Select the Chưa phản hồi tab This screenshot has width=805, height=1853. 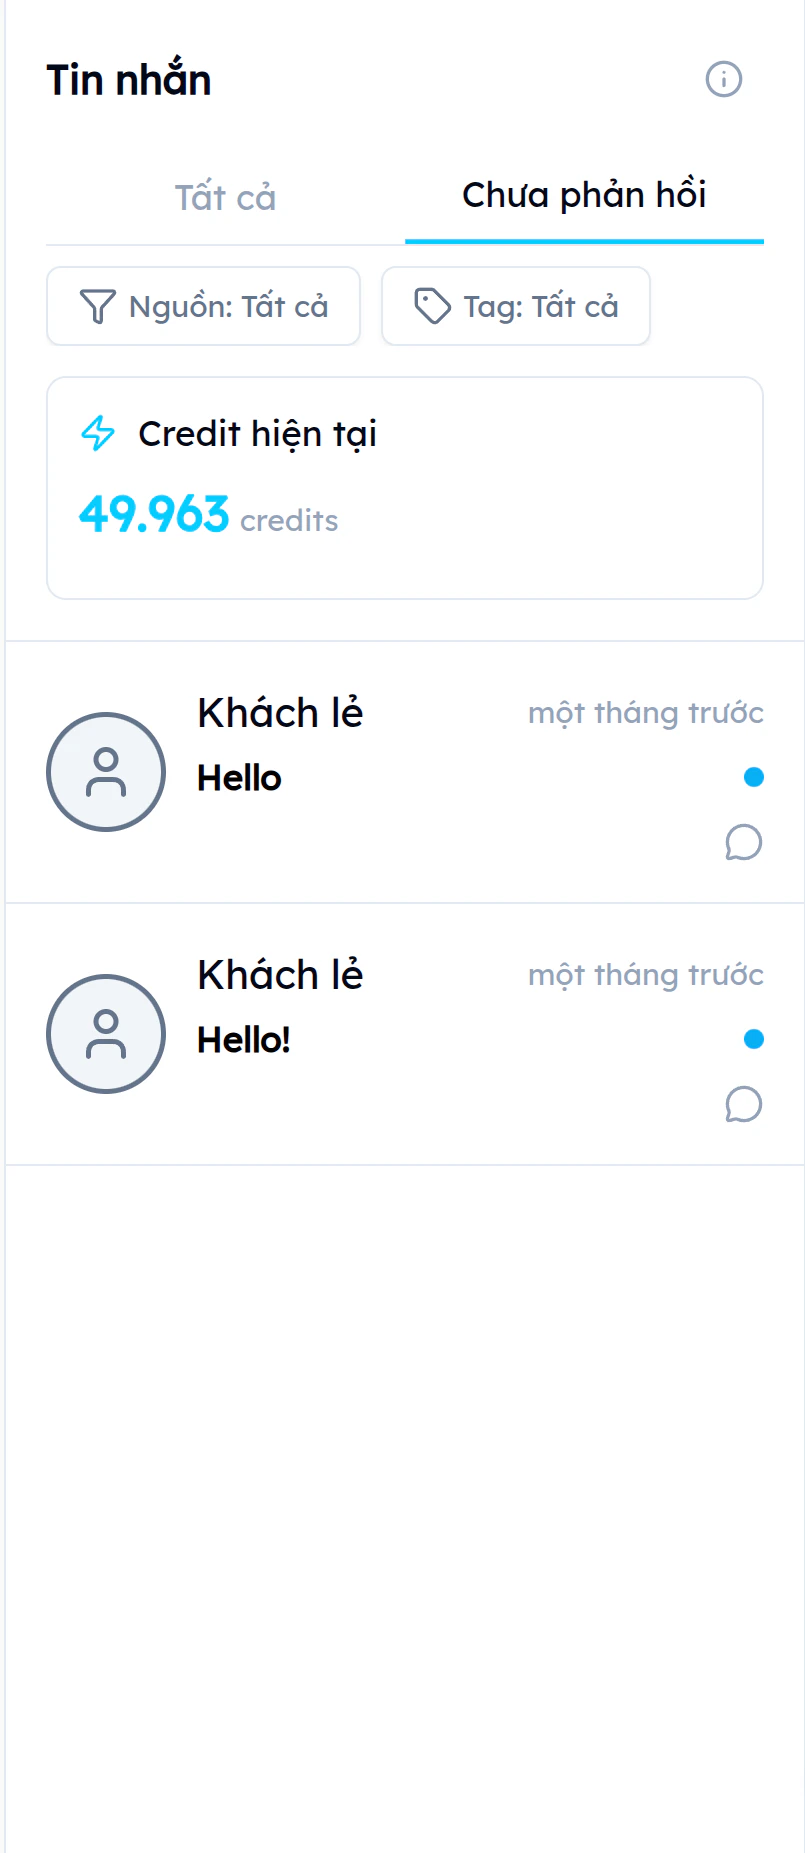pos(583,195)
